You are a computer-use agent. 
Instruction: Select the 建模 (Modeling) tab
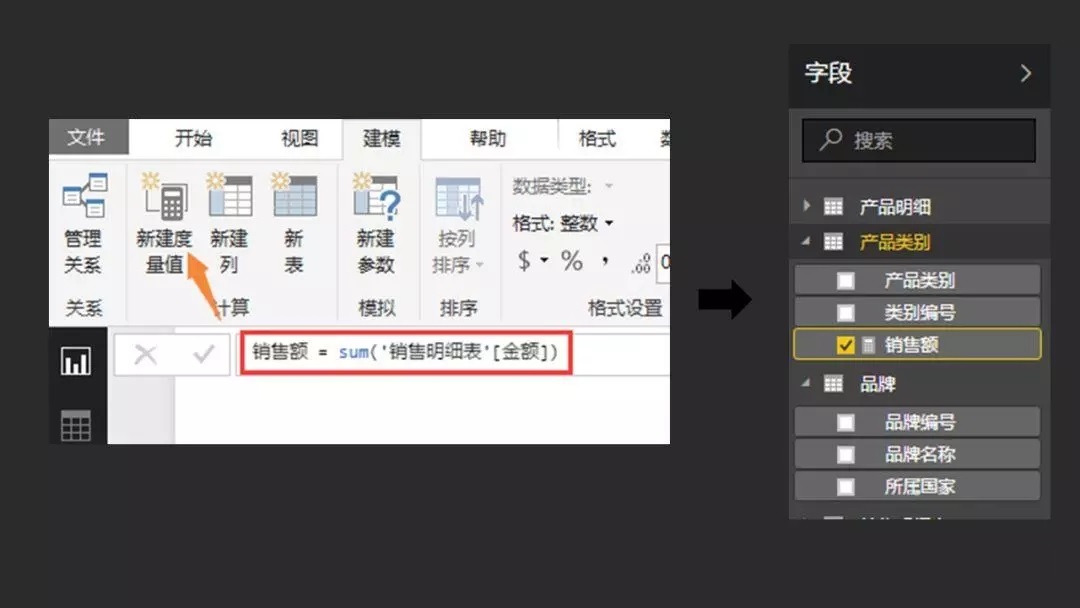[382, 138]
